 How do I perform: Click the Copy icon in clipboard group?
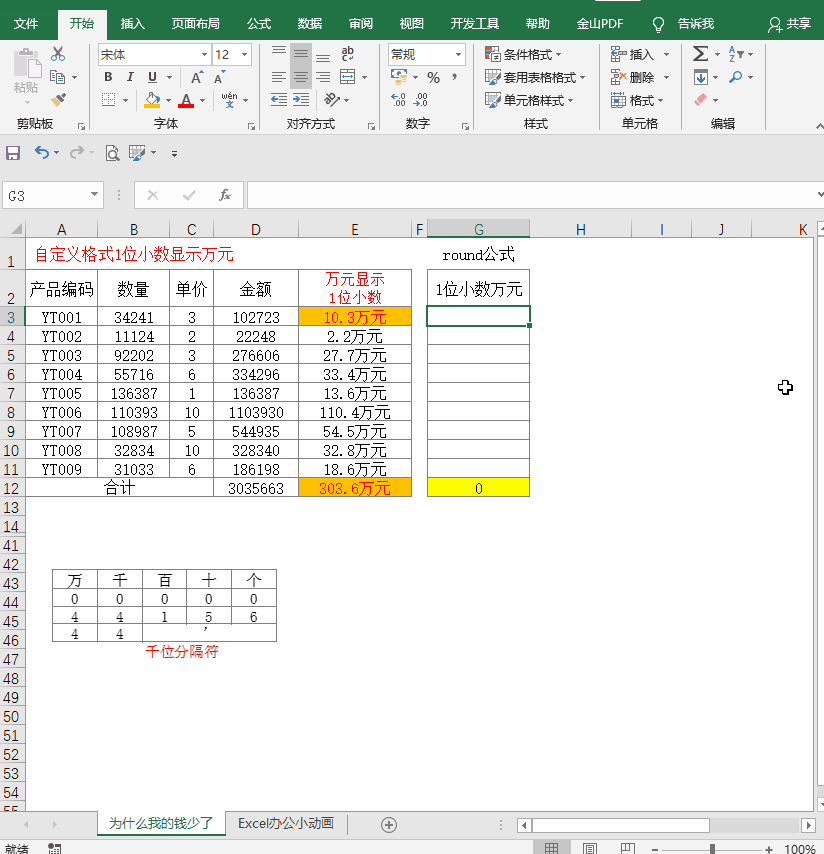[57, 77]
